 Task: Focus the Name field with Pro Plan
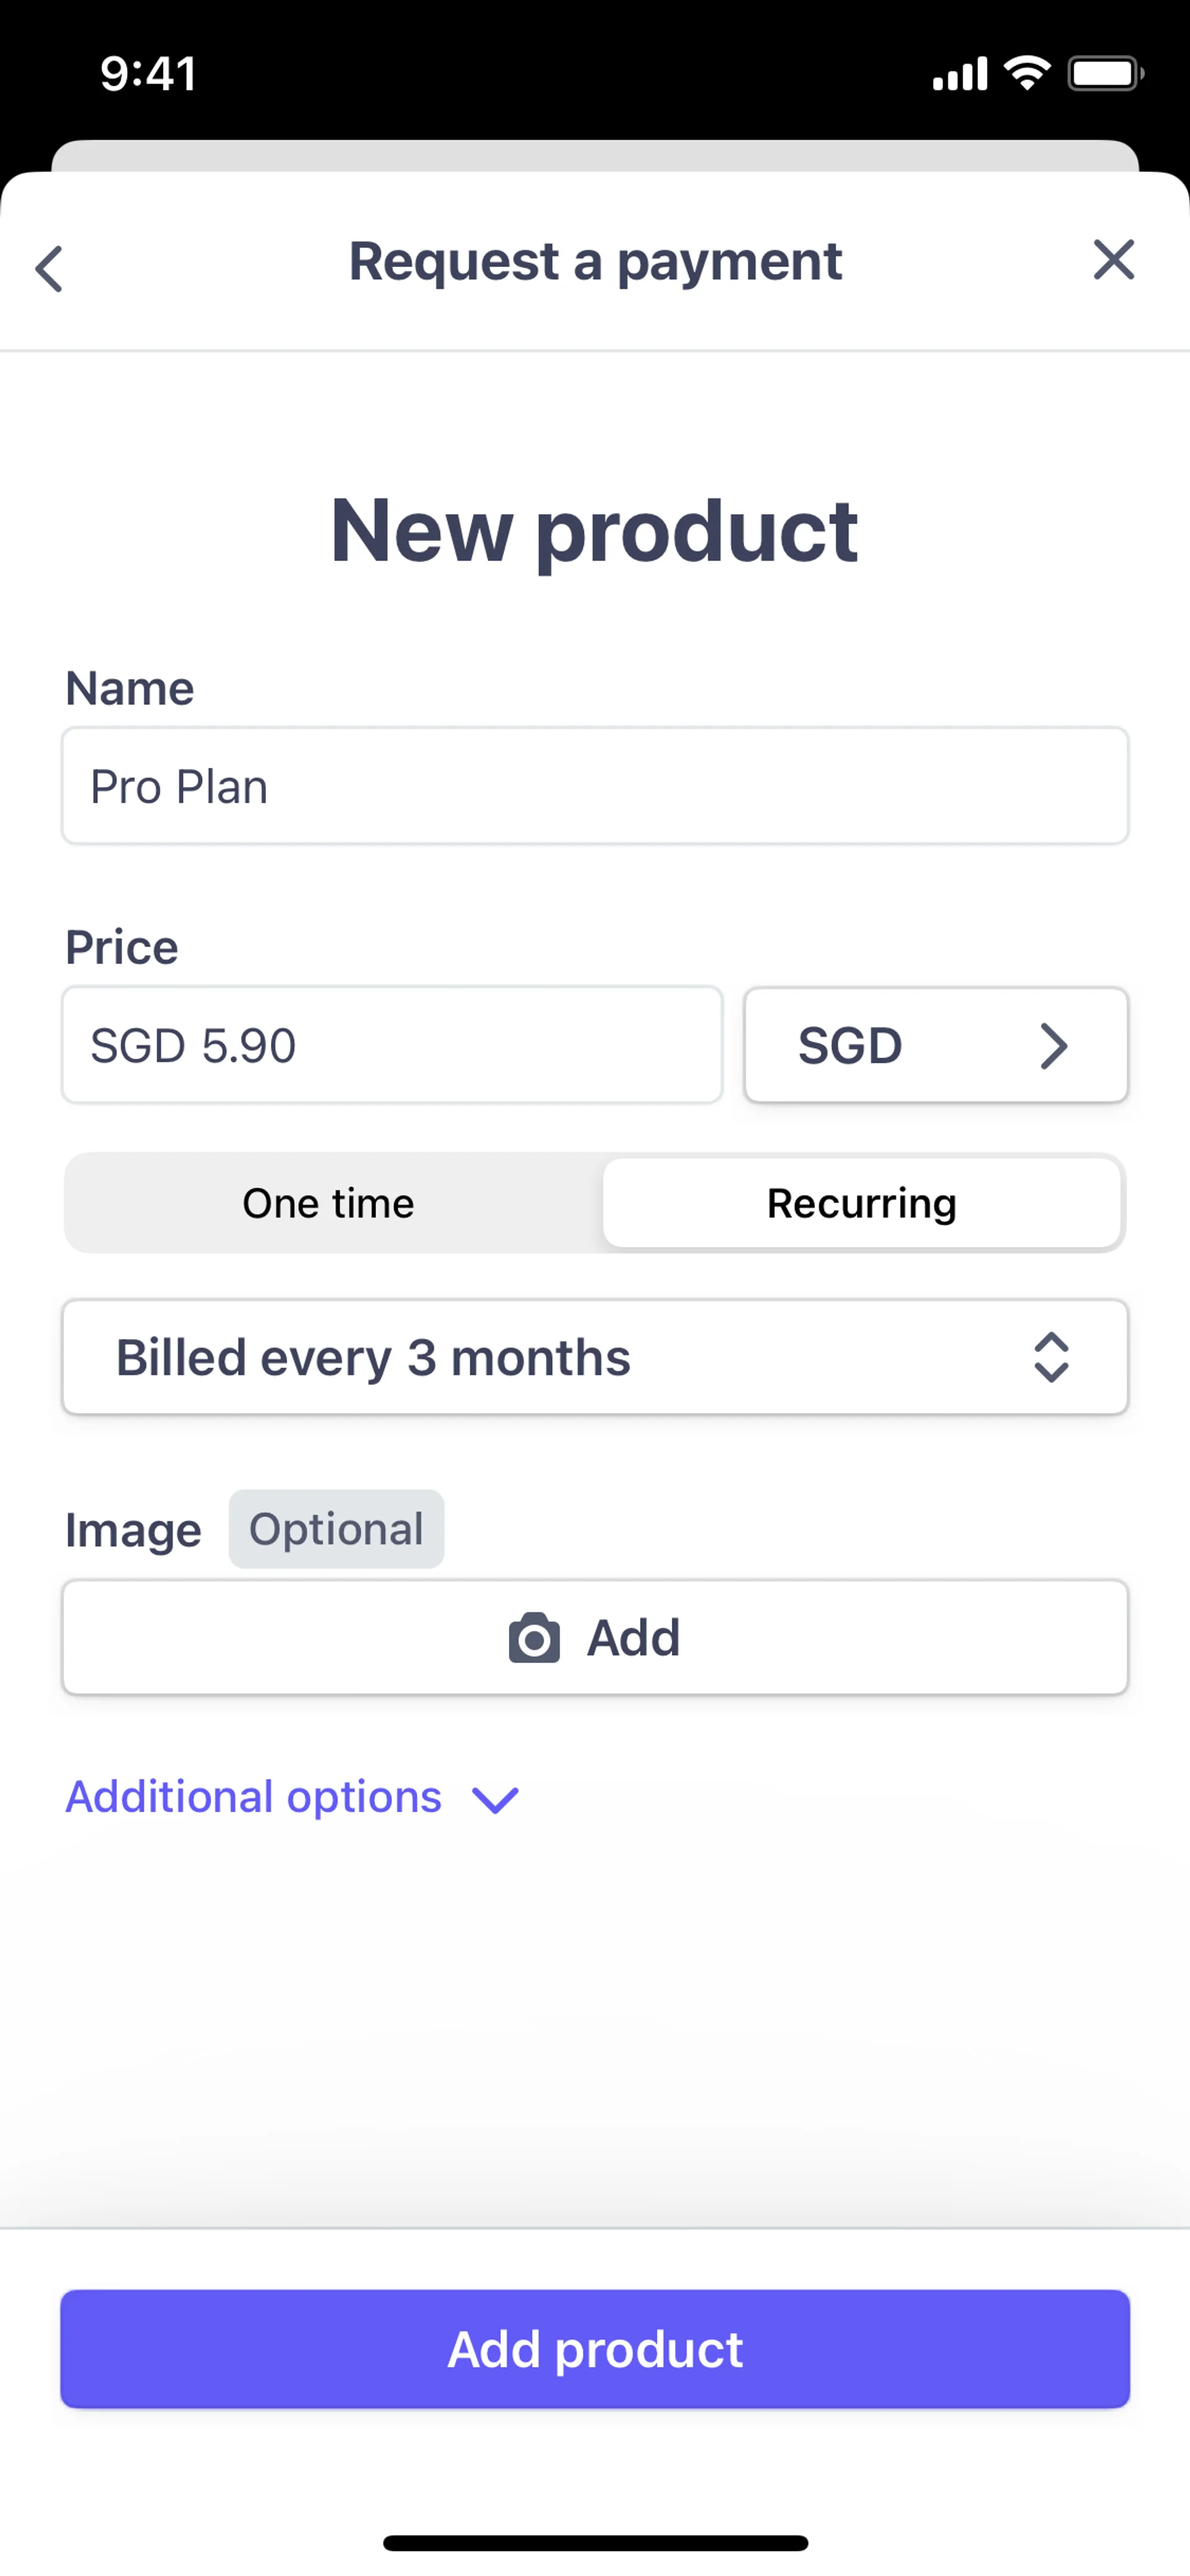(595, 786)
